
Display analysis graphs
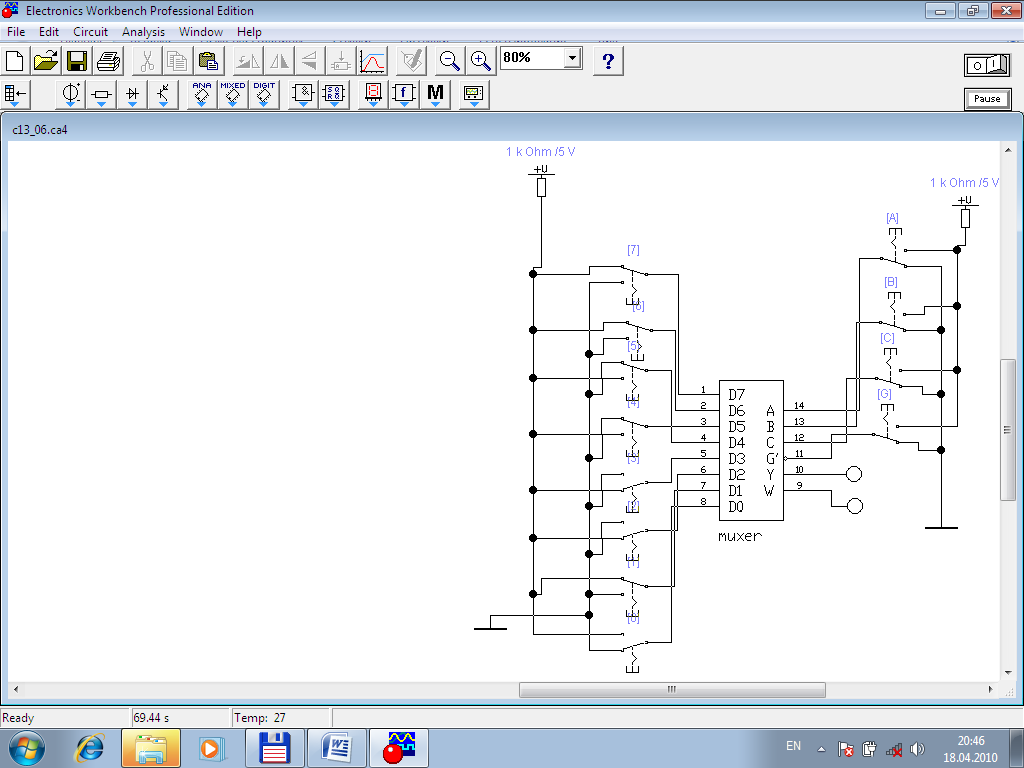[x=372, y=61]
